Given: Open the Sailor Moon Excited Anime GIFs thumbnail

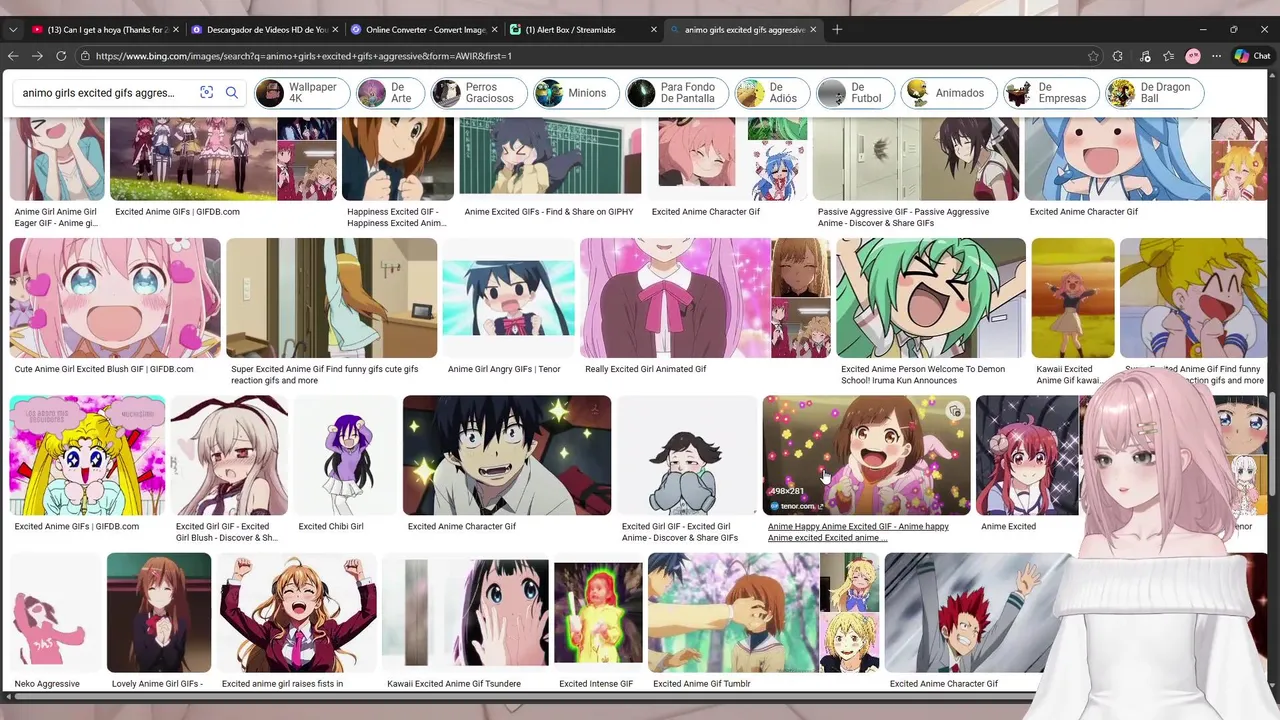Looking at the screenshot, I should [x=88, y=455].
